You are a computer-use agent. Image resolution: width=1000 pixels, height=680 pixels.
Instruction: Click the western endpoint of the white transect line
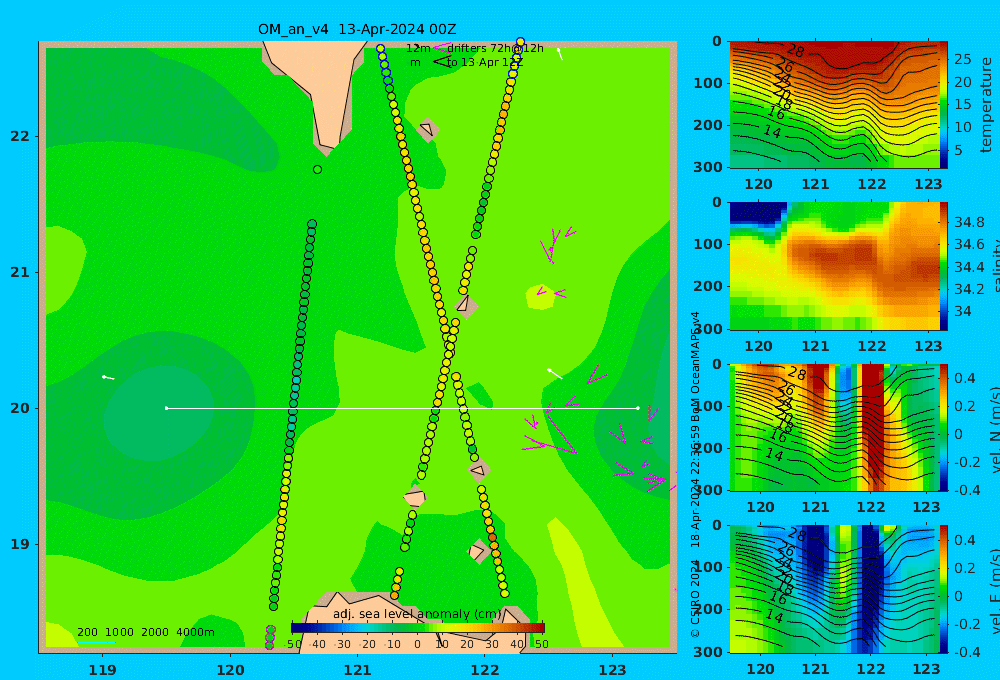[166, 408]
